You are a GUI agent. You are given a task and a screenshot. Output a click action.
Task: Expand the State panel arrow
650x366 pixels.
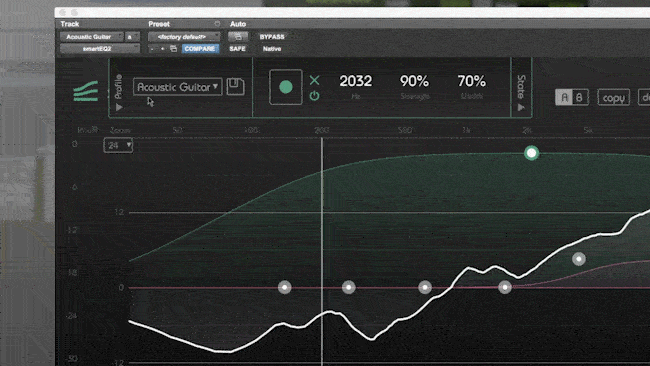(x=521, y=107)
